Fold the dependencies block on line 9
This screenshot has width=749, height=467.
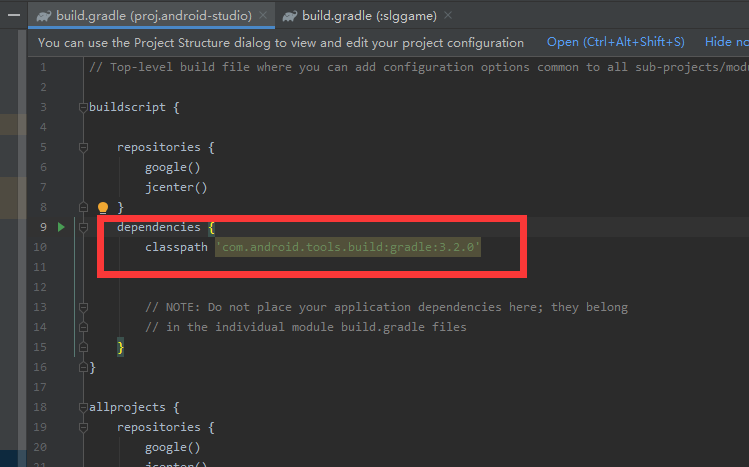[83, 227]
